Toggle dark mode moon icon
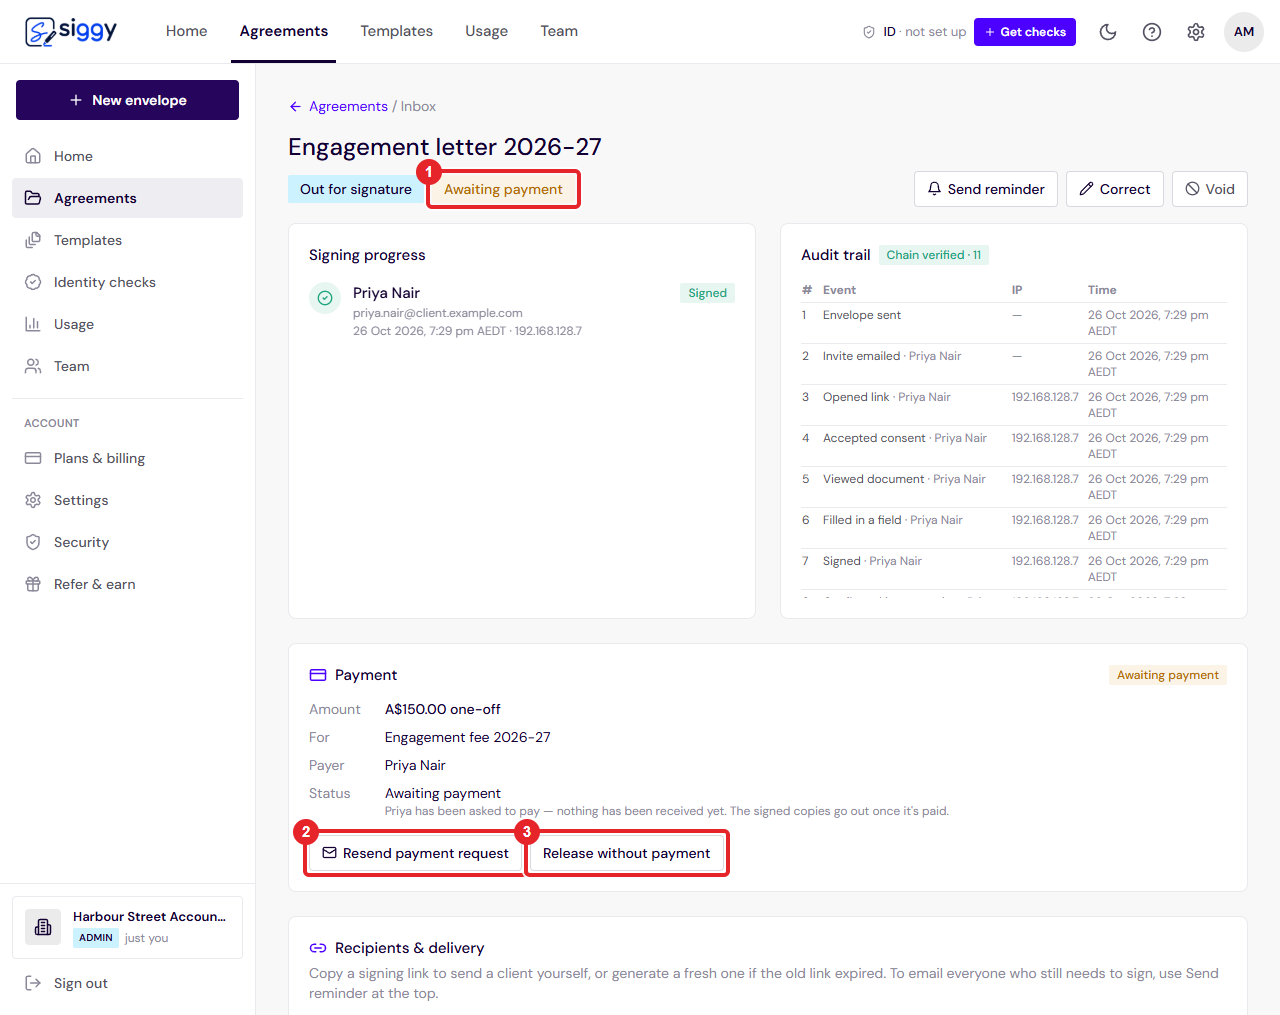This screenshot has height=1015, width=1280. point(1108,32)
